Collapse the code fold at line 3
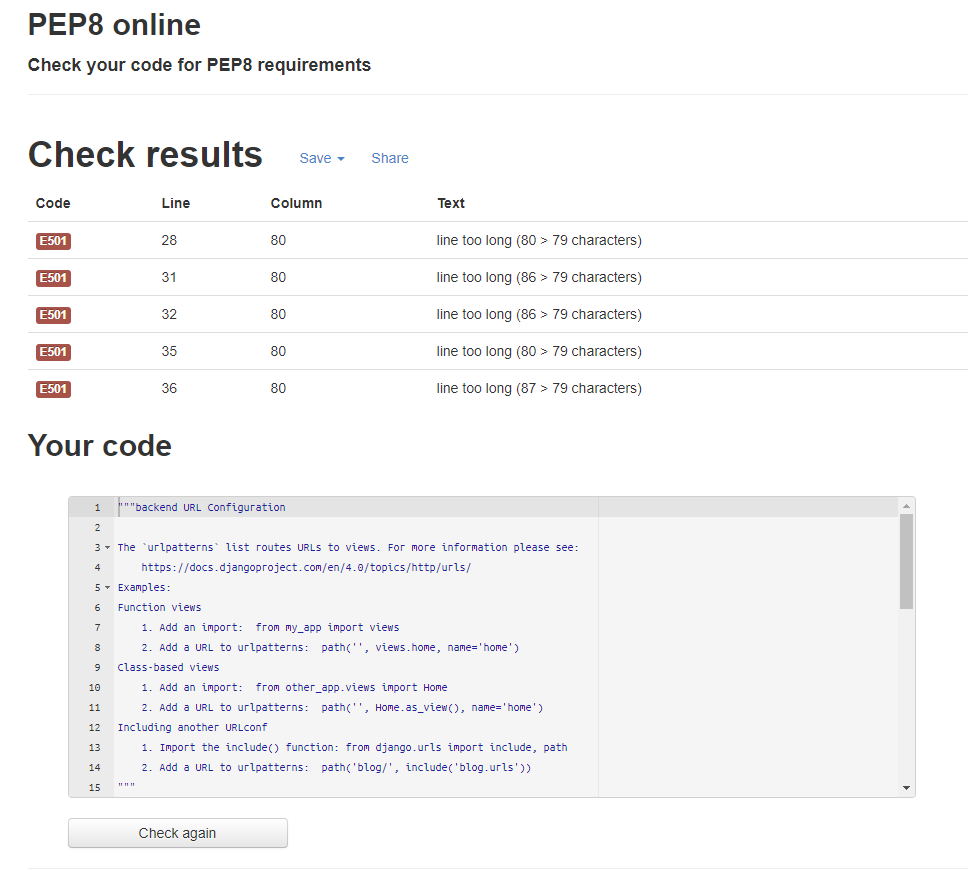The width and height of the screenshot is (974, 870). (x=106, y=547)
